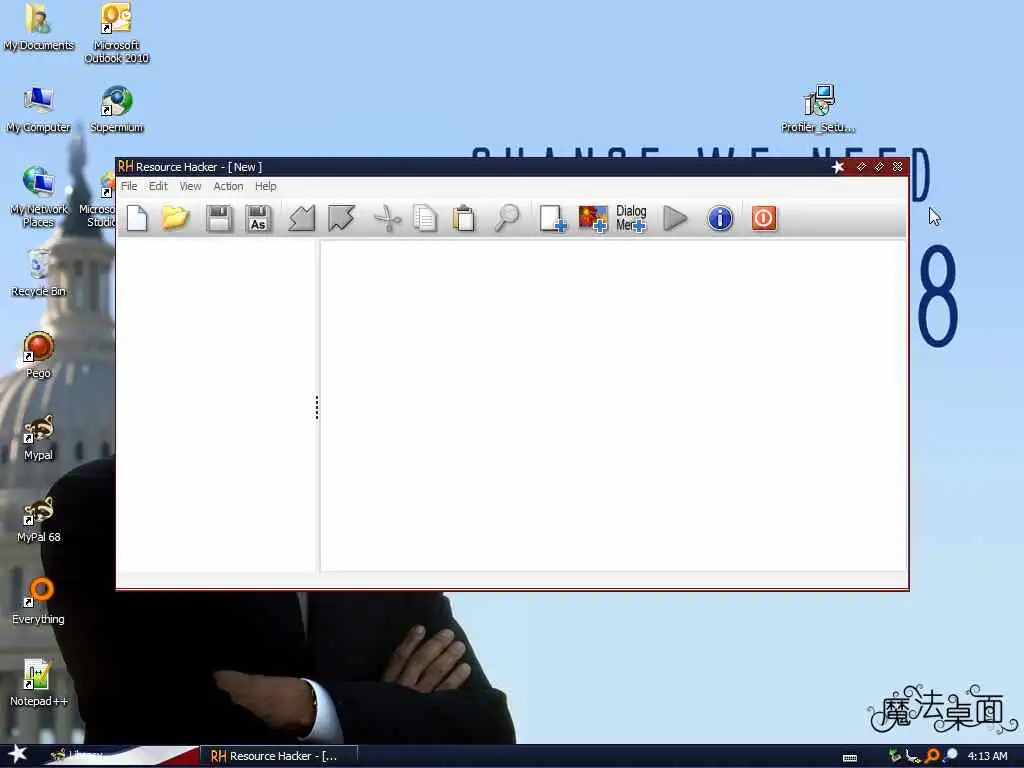Select the Supermium browser shortcut
This screenshot has width=1024, height=768.
(x=116, y=110)
